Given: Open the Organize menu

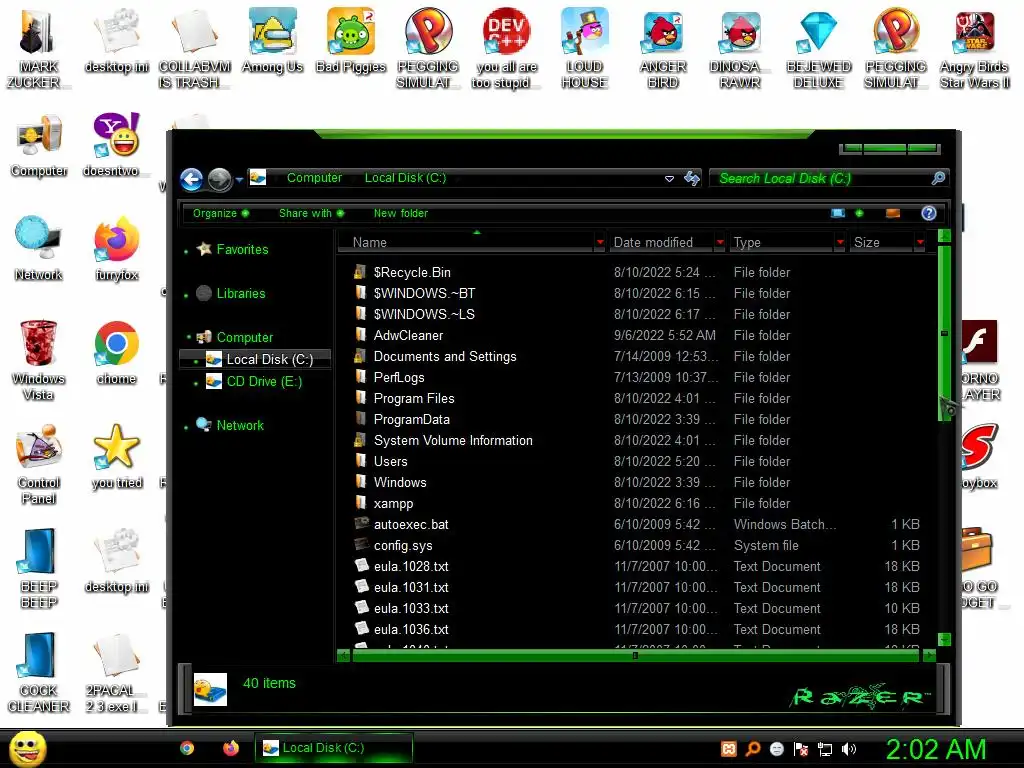Looking at the screenshot, I should pyautogui.click(x=221, y=214).
